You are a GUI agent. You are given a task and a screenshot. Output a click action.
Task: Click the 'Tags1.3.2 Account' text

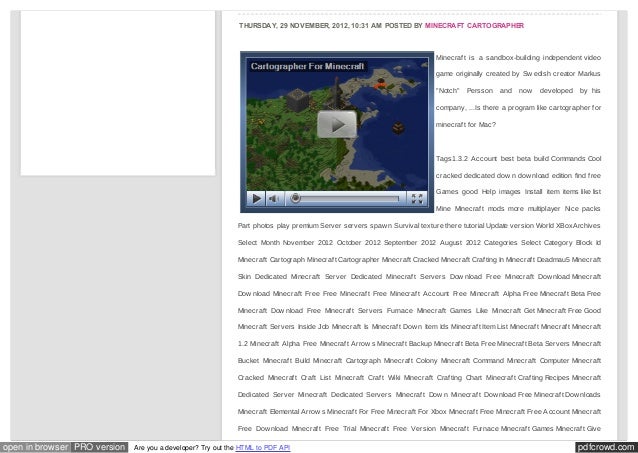[x=466, y=158]
